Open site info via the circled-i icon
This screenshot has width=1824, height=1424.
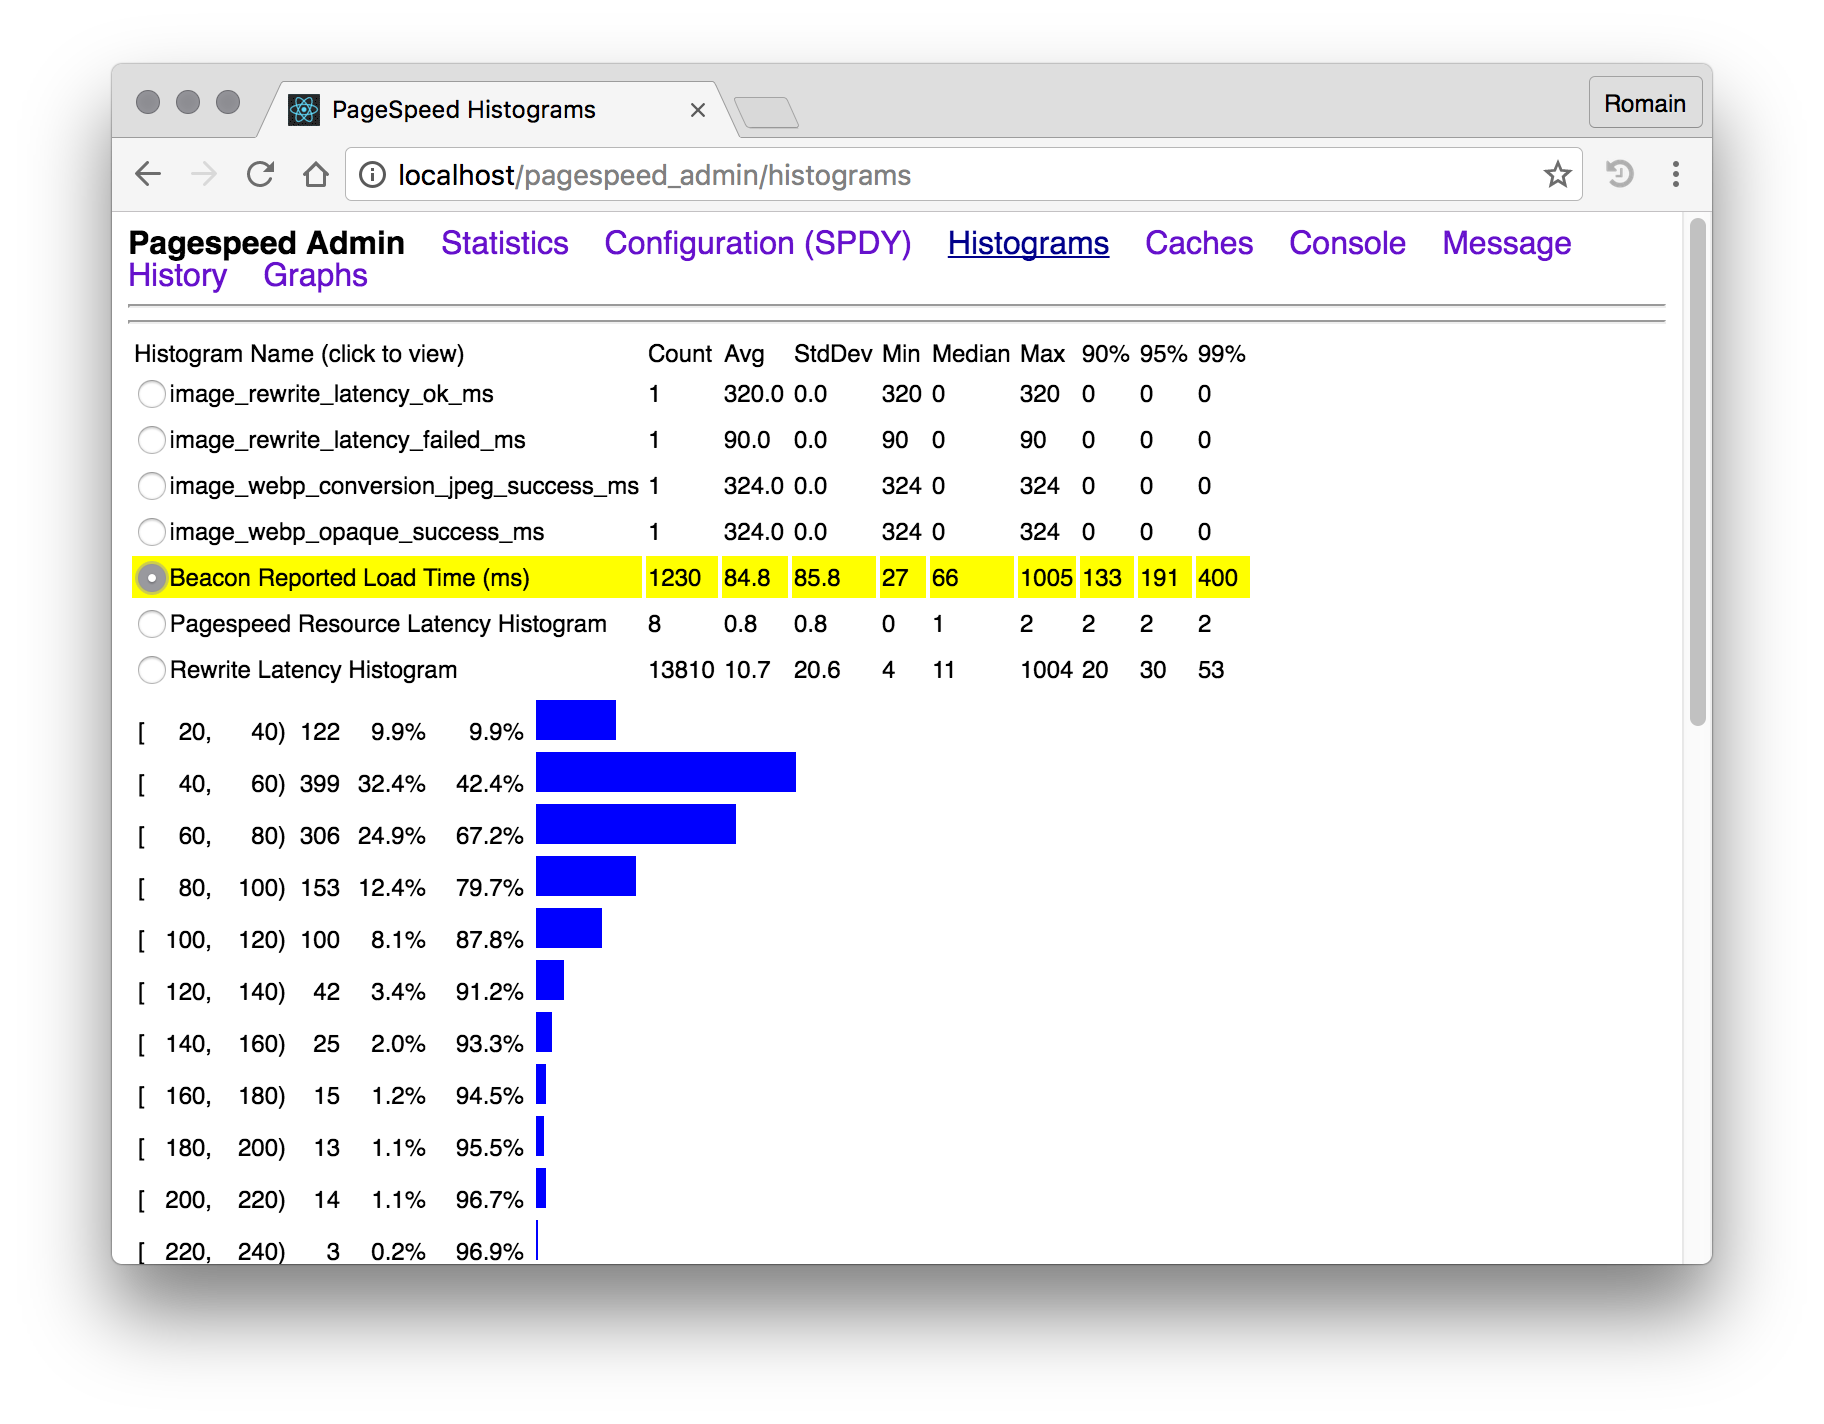[x=372, y=174]
